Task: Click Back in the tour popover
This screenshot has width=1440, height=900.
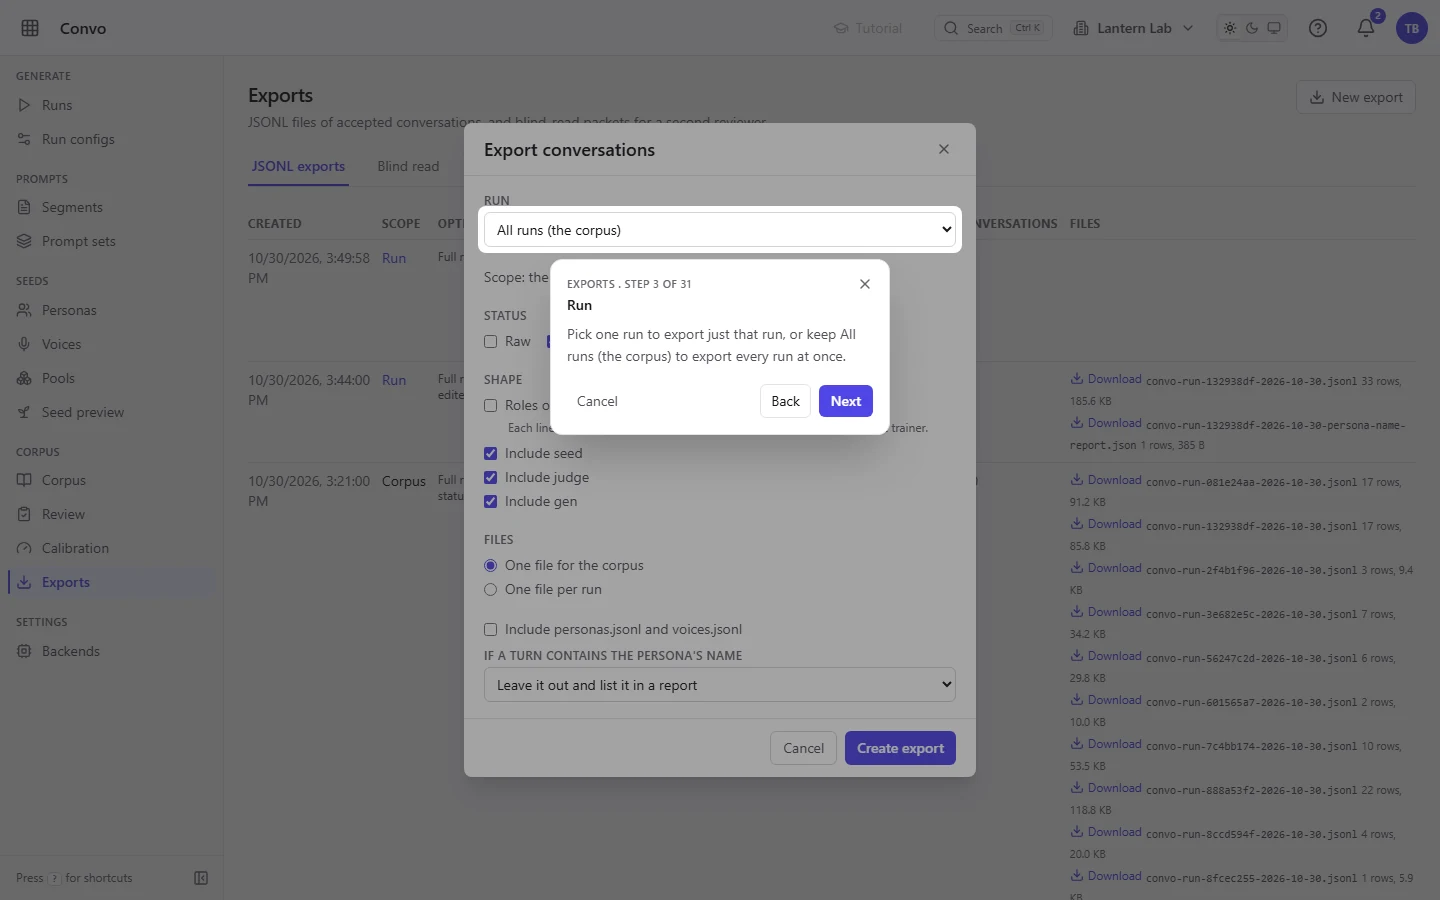Action: click(x=786, y=401)
